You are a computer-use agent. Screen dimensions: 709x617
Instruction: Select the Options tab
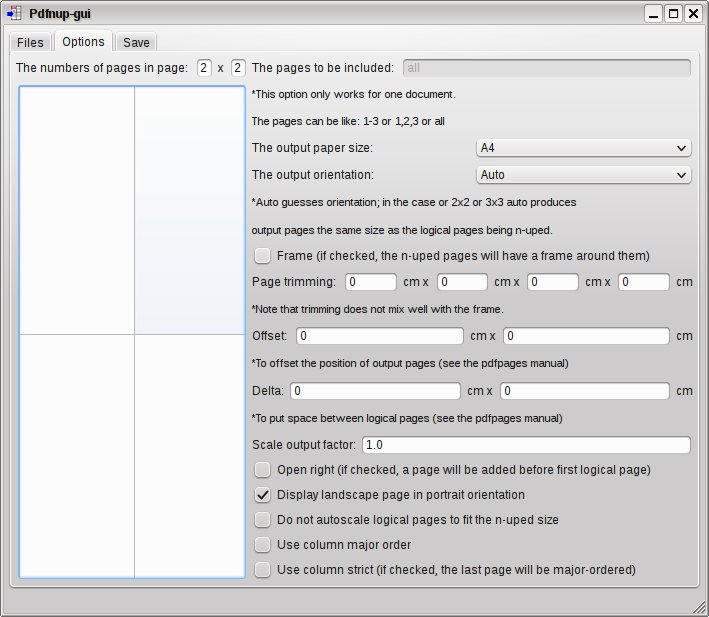(83, 42)
